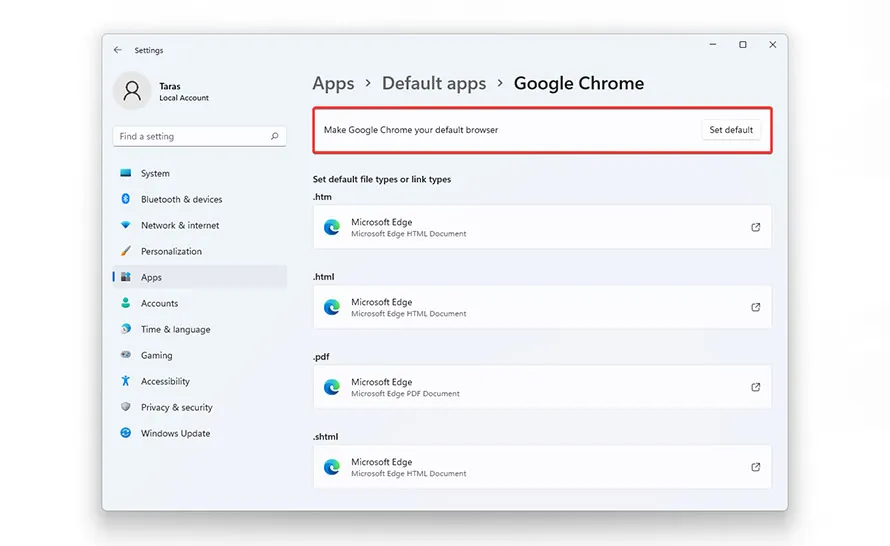This screenshot has width=890, height=546.
Task: Select Bluetooth & devices in the sidebar
Action: [x=181, y=199]
